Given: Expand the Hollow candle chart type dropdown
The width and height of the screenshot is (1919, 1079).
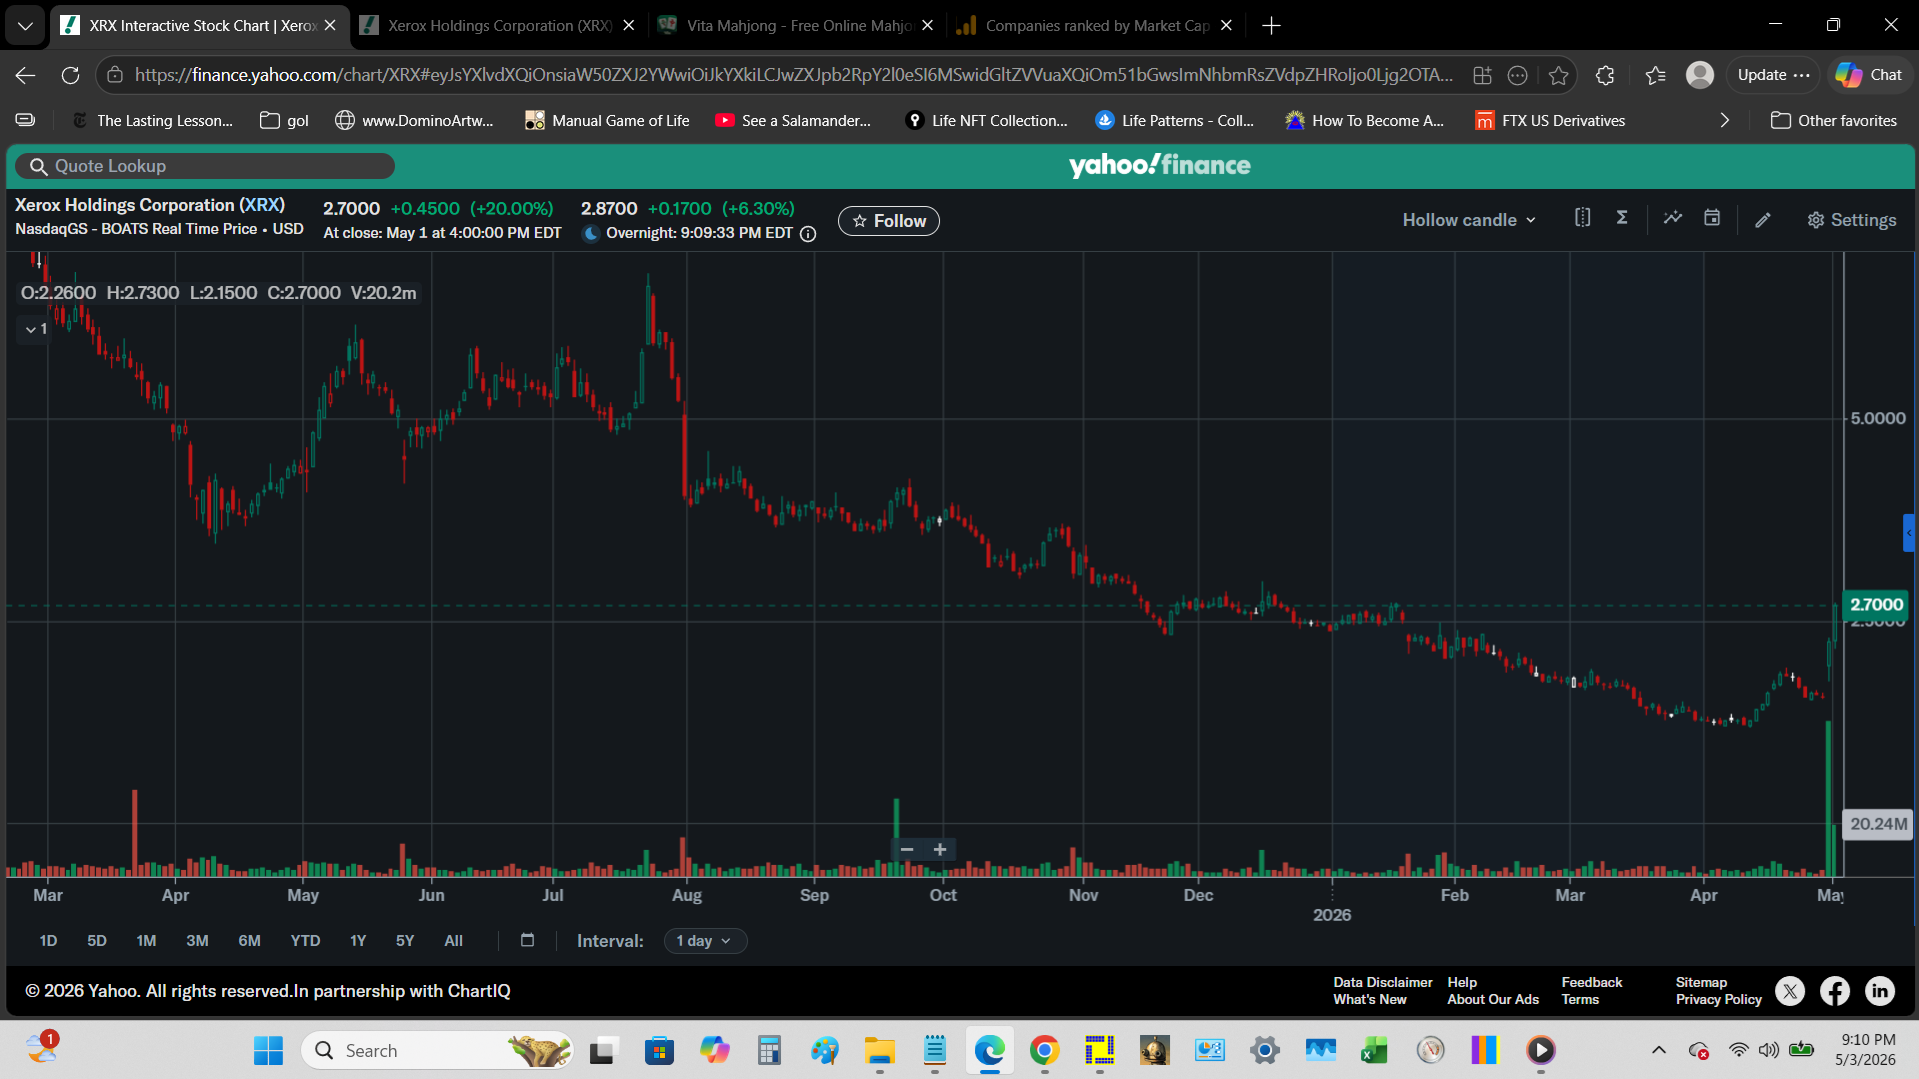Looking at the screenshot, I should point(1469,220).
